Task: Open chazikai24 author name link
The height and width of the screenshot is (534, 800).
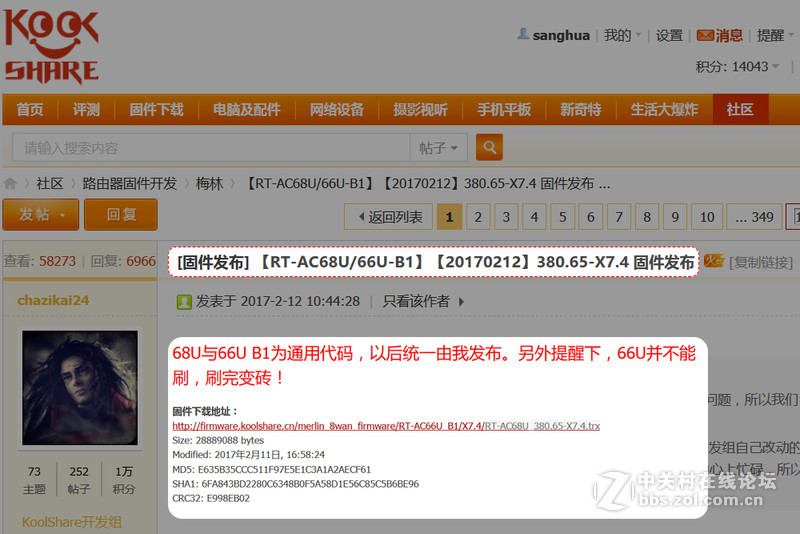Action: (x=53, y=300)
